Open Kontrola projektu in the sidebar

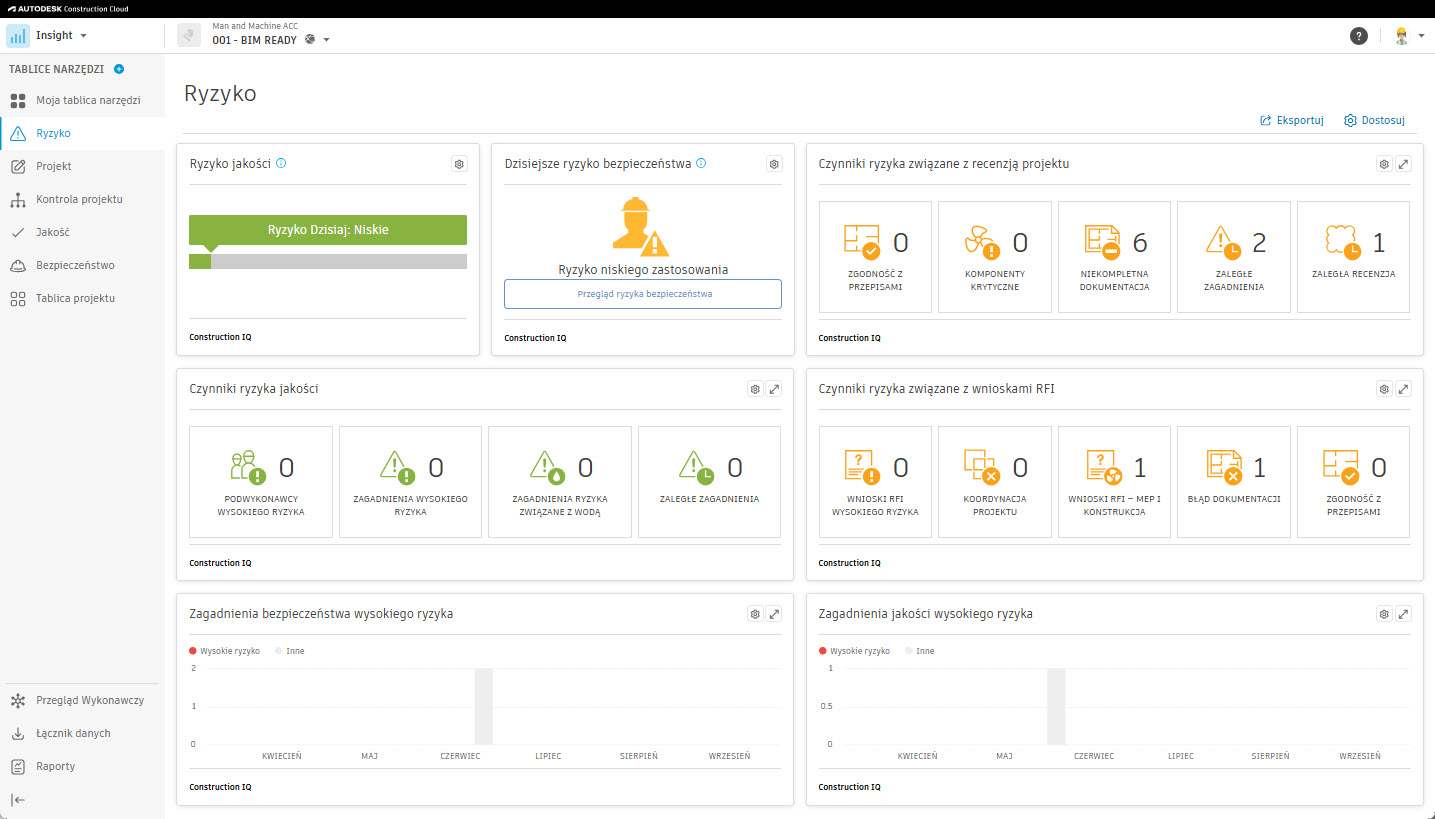[x=79, y=199]
